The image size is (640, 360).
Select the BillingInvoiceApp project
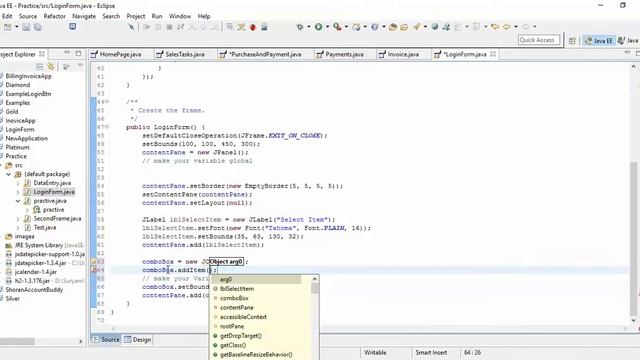click(x=29, y=76)
